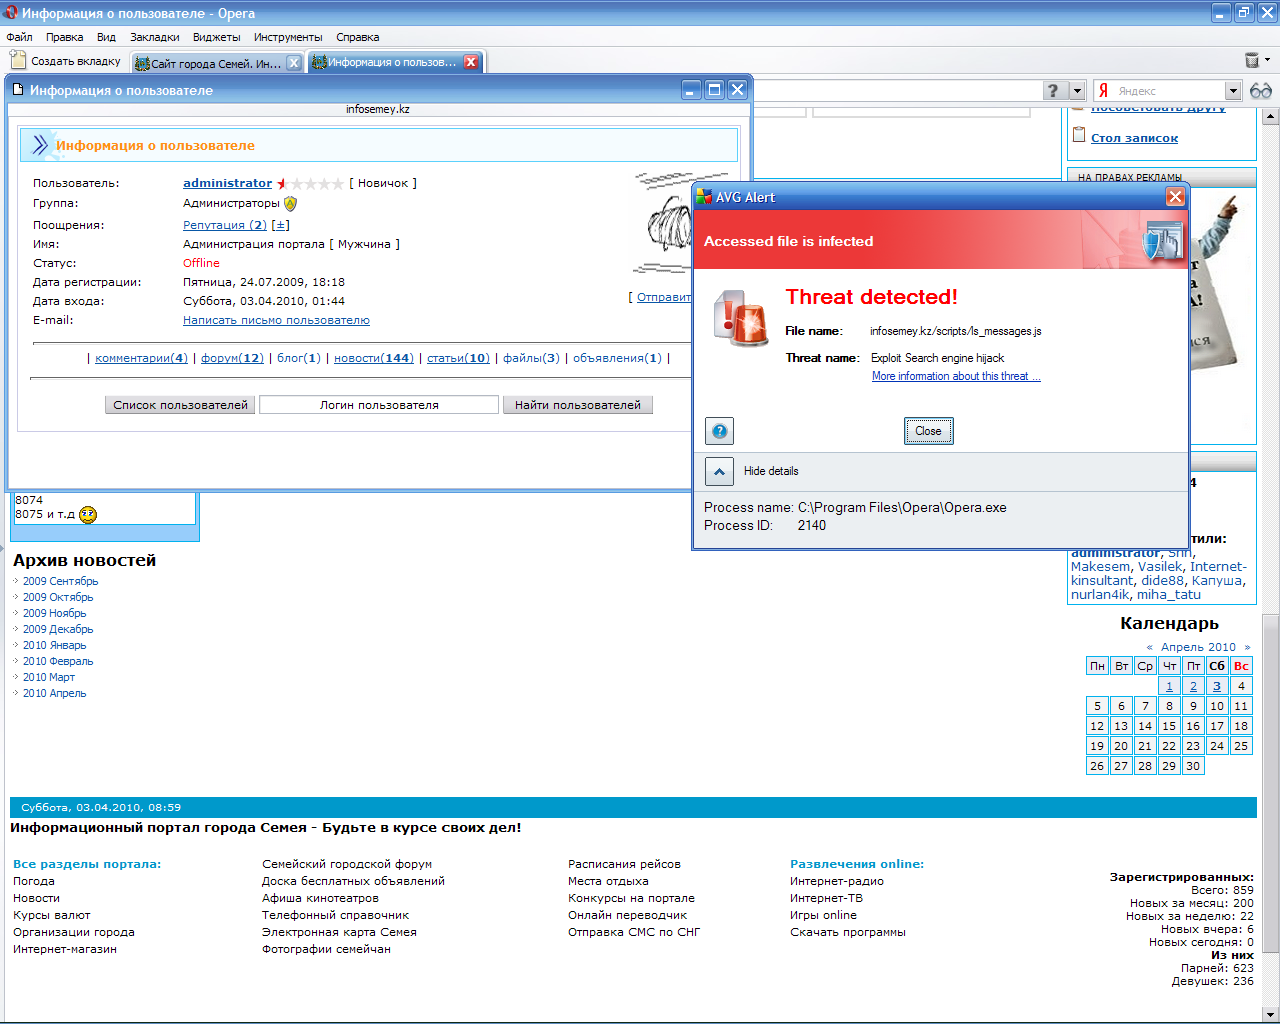Open the Закладки menu
The image size is (1280, 1024).
[155, 37]
